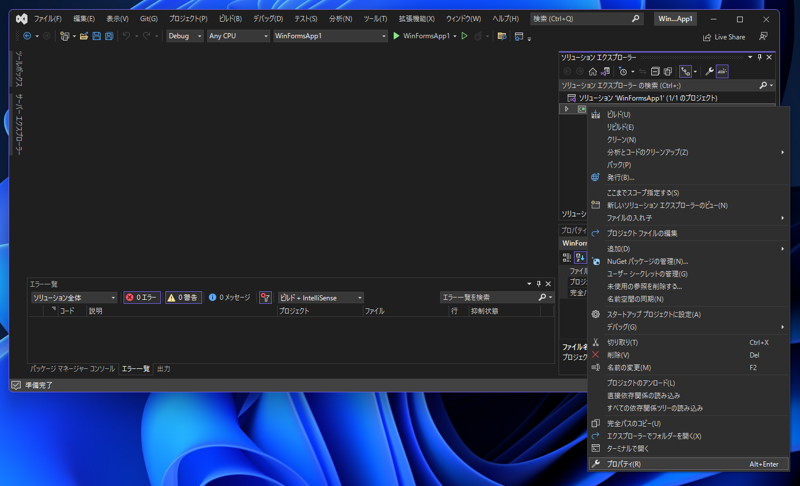Click the search magnifier in Solution Explorer
This screenshot has width=800, height=486.
point(763,85)
